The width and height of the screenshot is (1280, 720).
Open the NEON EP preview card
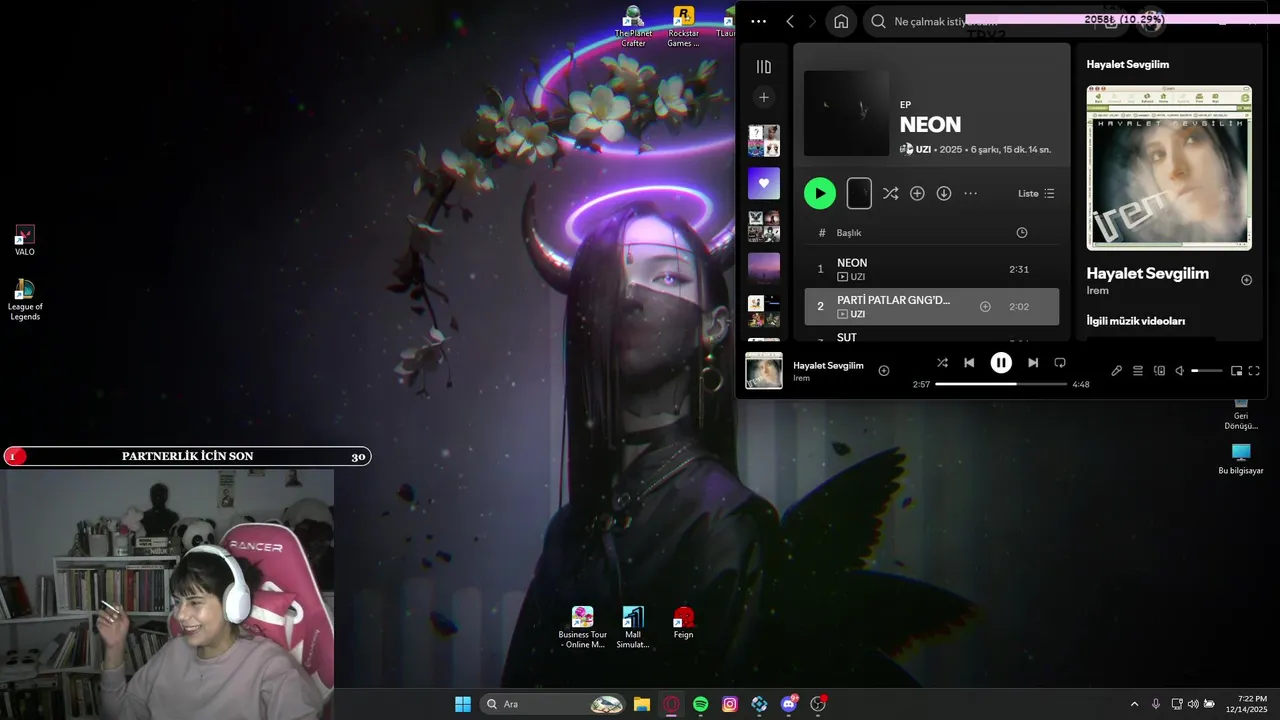pos(859,193)
